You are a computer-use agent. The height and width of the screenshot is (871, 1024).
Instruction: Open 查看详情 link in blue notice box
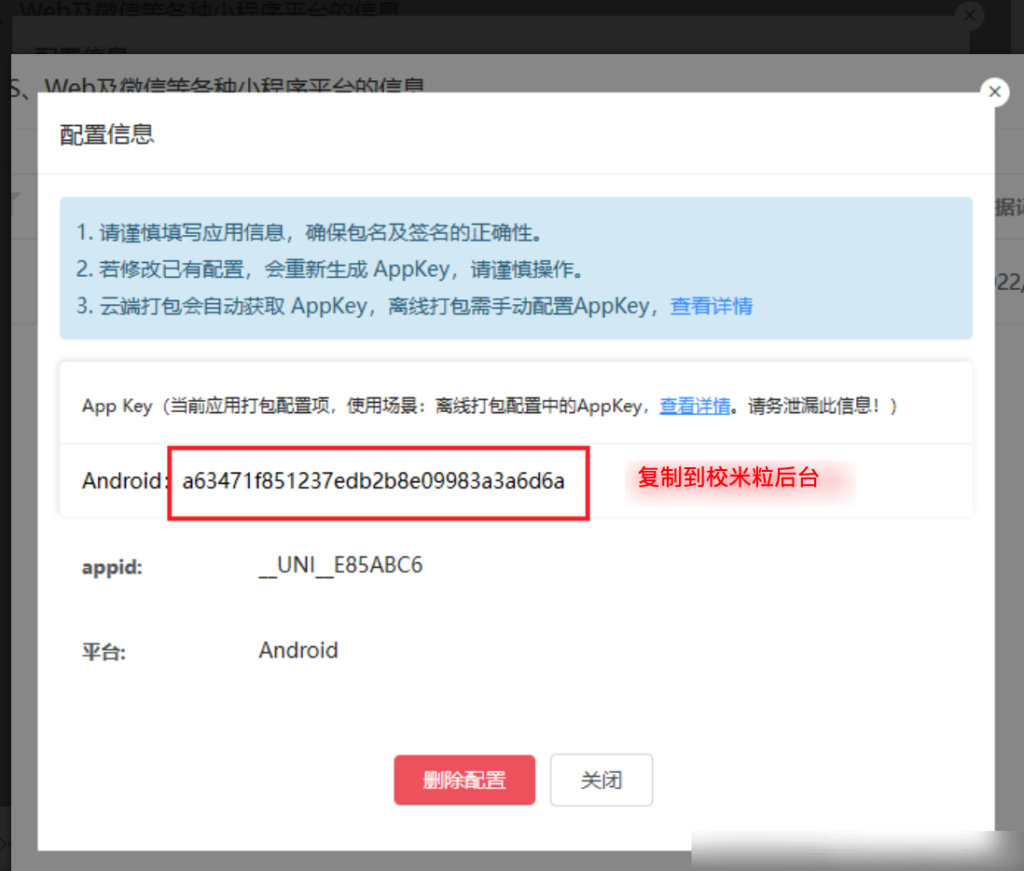point(711,306)
